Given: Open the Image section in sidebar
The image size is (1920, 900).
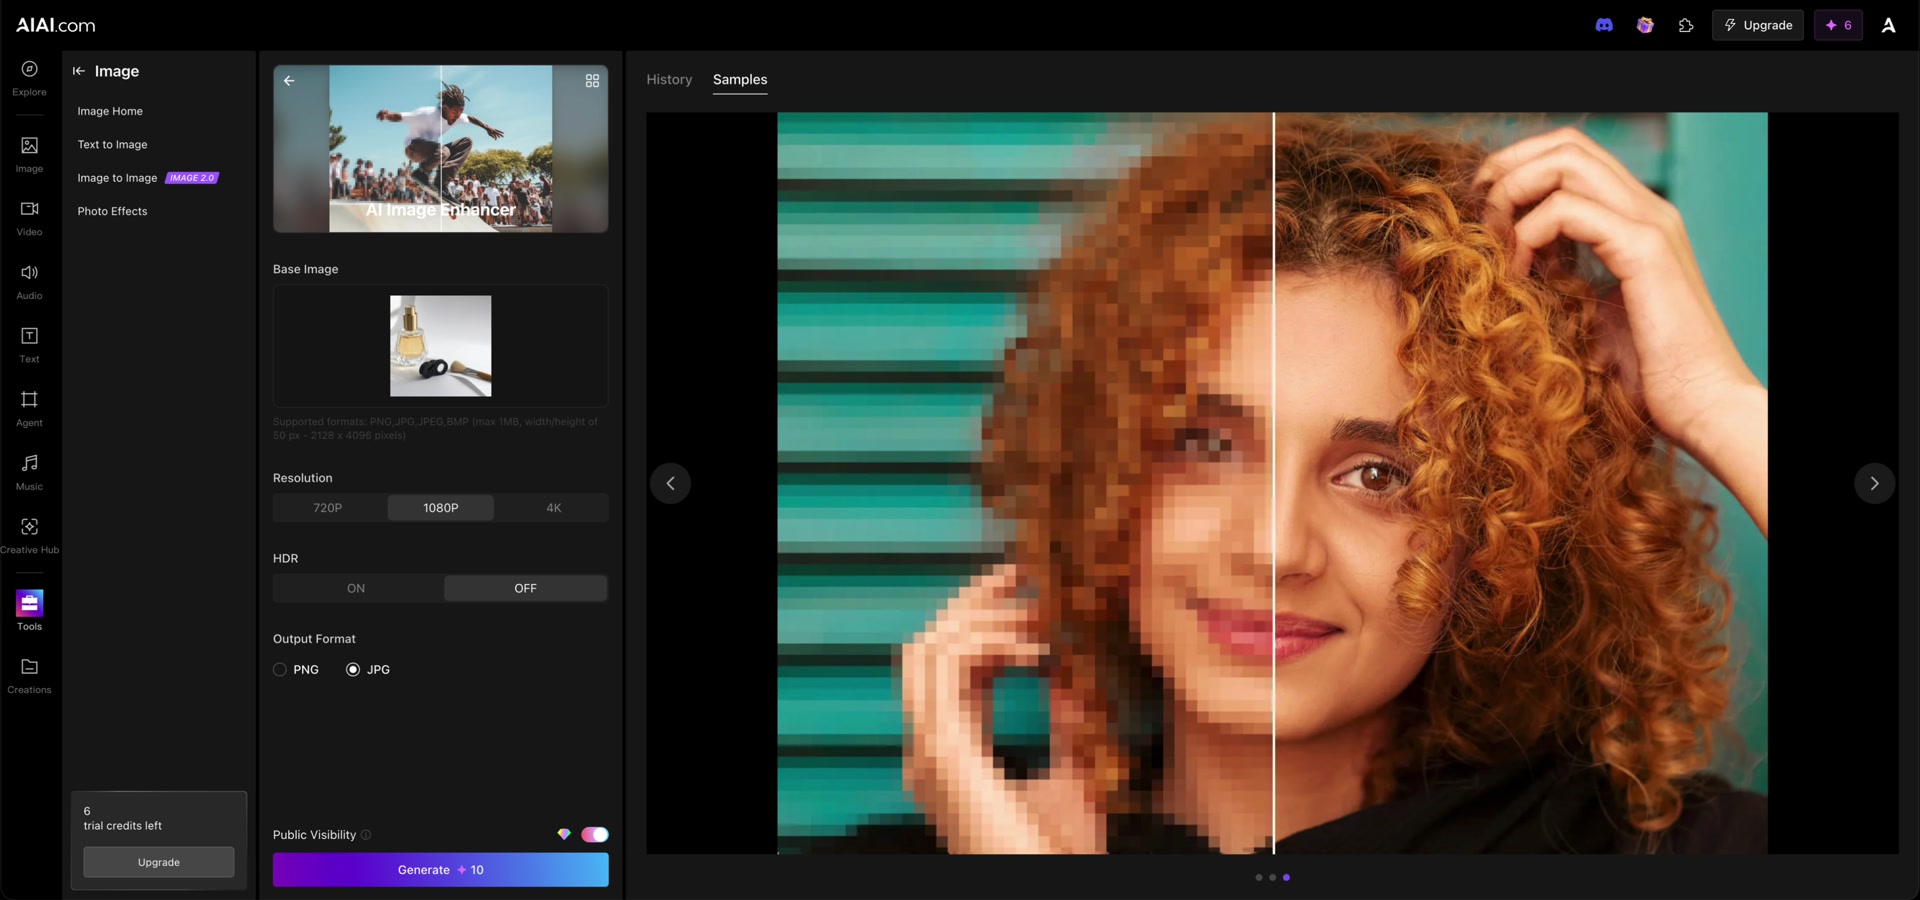Looking at the screenshot, I should [x=29, y=155].
